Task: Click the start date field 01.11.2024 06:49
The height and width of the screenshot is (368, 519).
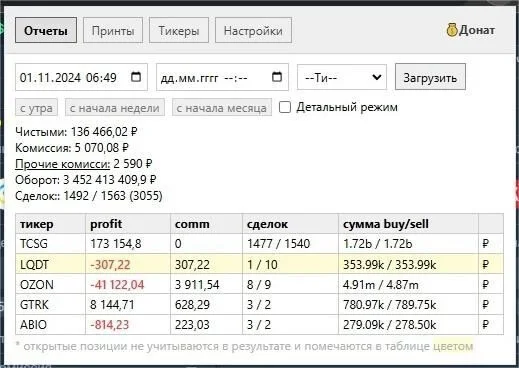Action: [81, 77]
